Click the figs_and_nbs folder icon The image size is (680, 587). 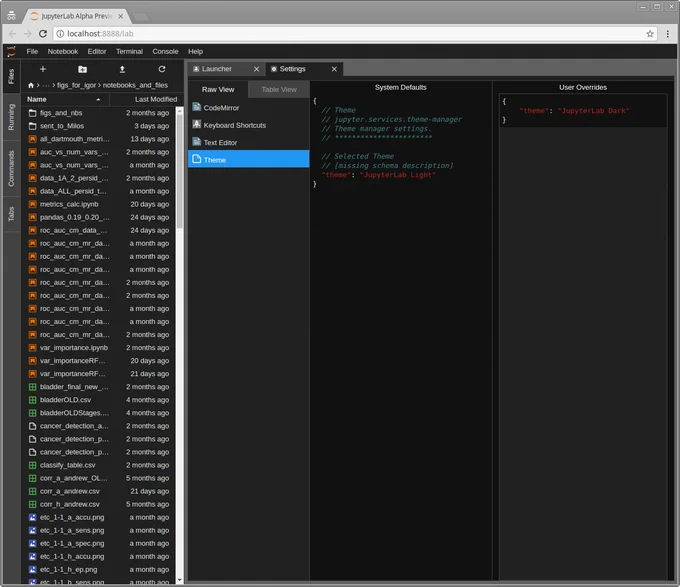(32, 113)
